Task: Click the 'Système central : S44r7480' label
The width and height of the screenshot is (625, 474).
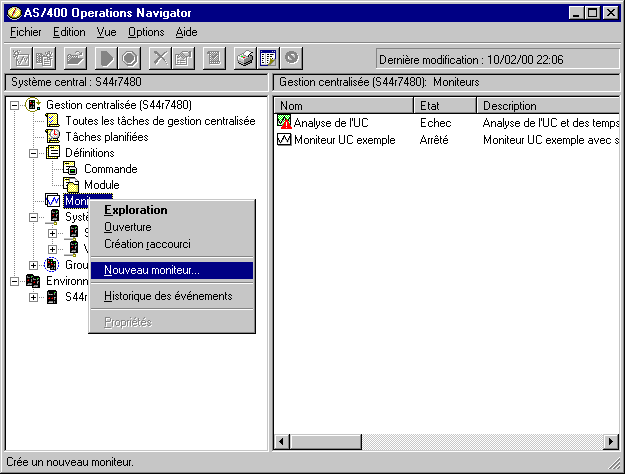Action: click(76, 82)
